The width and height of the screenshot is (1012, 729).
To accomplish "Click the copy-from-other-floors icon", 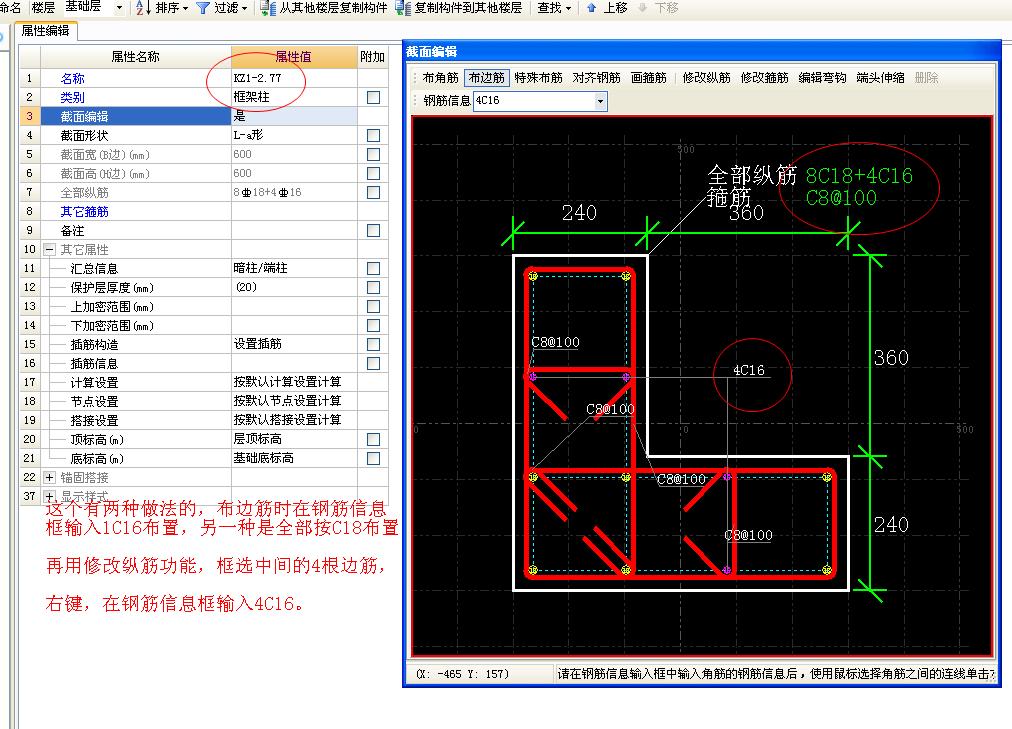I will pyautogui.click(x=268, y=8).
